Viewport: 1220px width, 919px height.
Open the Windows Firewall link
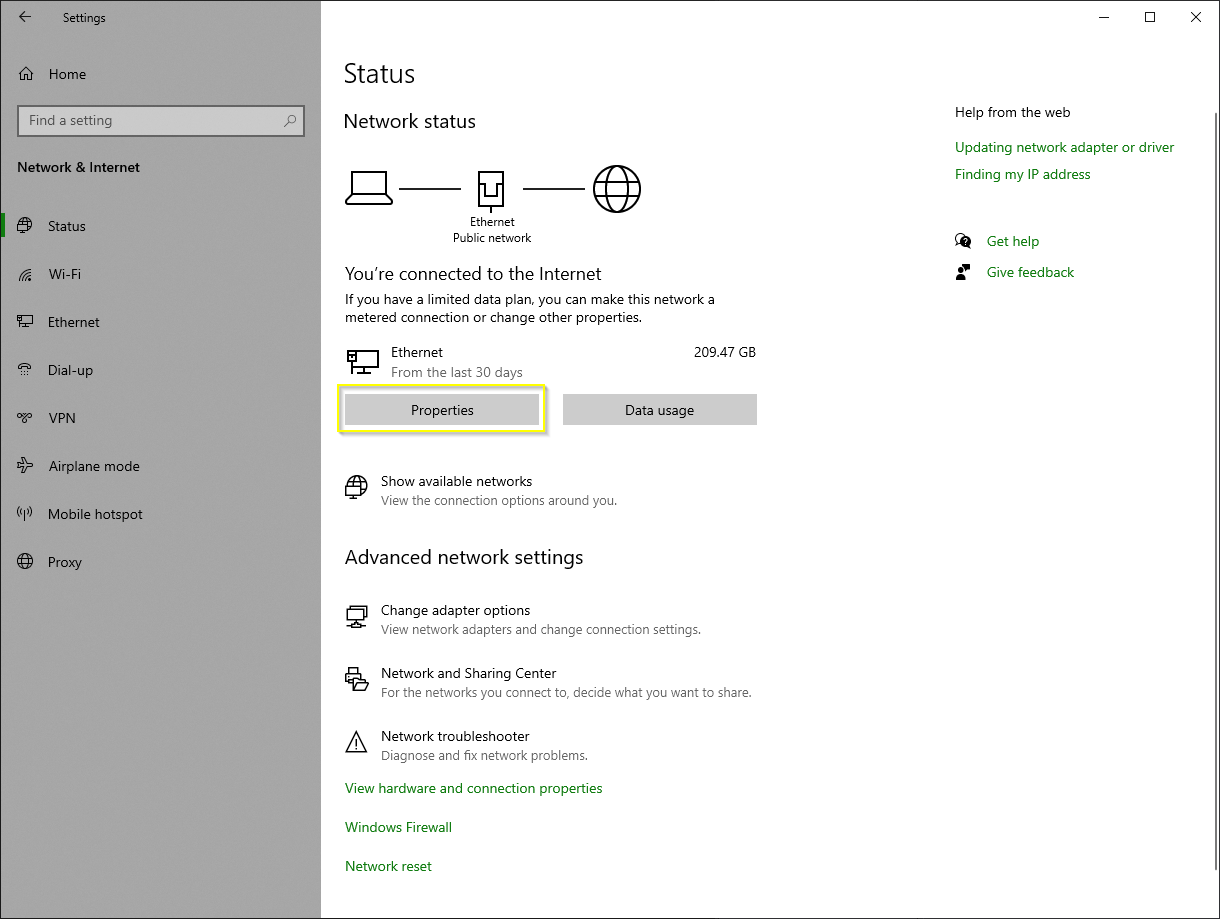pyautogui.click(x=399, y=827)
